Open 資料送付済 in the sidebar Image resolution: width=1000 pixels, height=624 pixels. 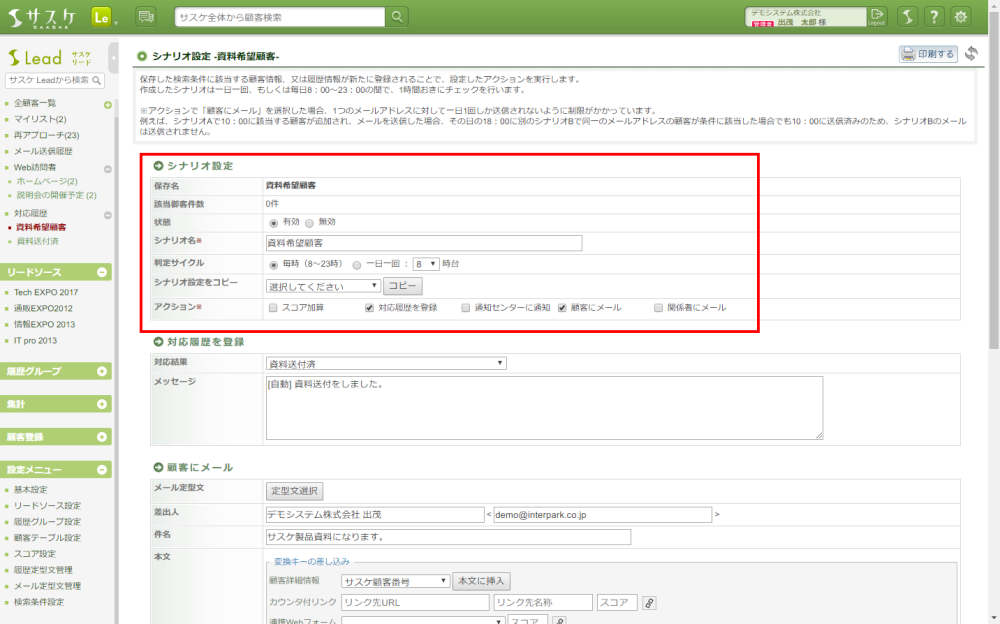point(38,241)
